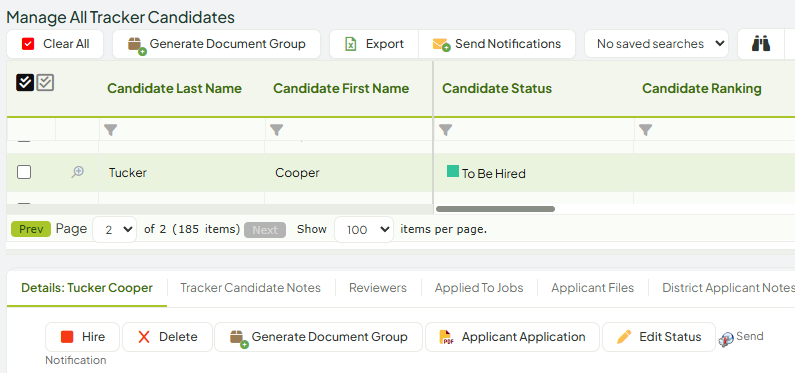Viewport: 795px width, 373px height.
Task: Click the deselect-all gray checkmark icon
Action: coord(45,82)
